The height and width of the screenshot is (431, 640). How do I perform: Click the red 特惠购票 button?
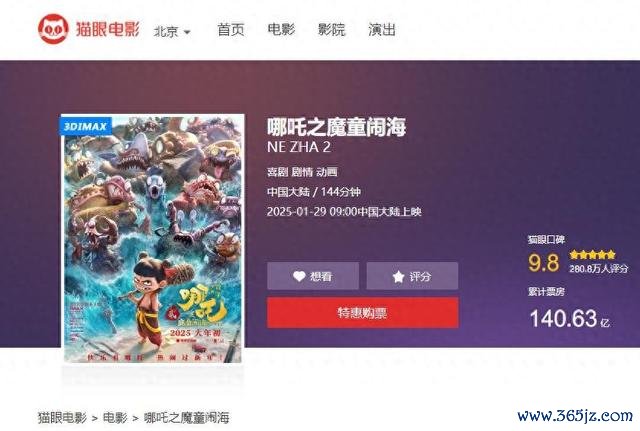362,313
